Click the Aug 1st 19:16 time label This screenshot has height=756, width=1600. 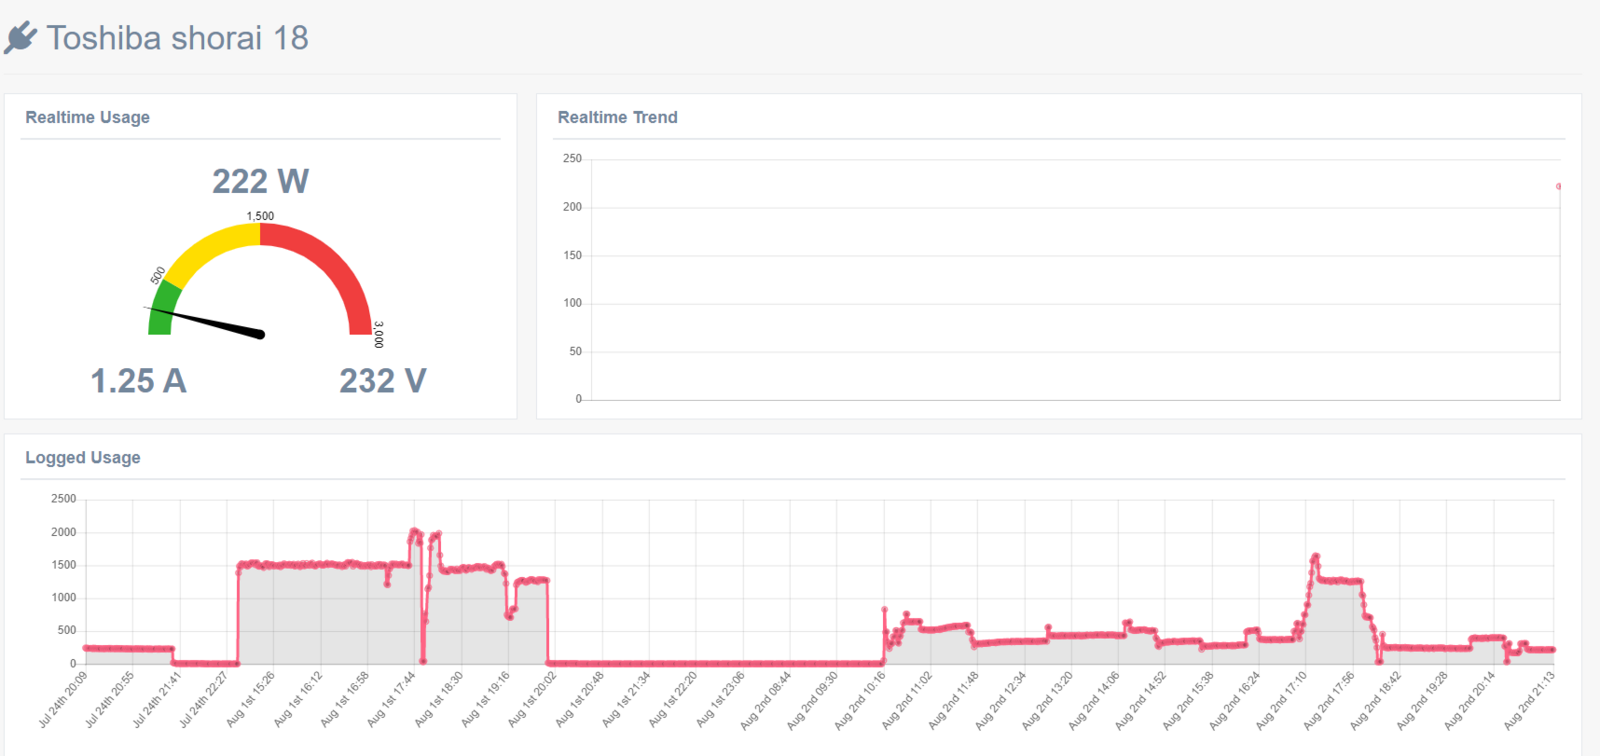486,699
